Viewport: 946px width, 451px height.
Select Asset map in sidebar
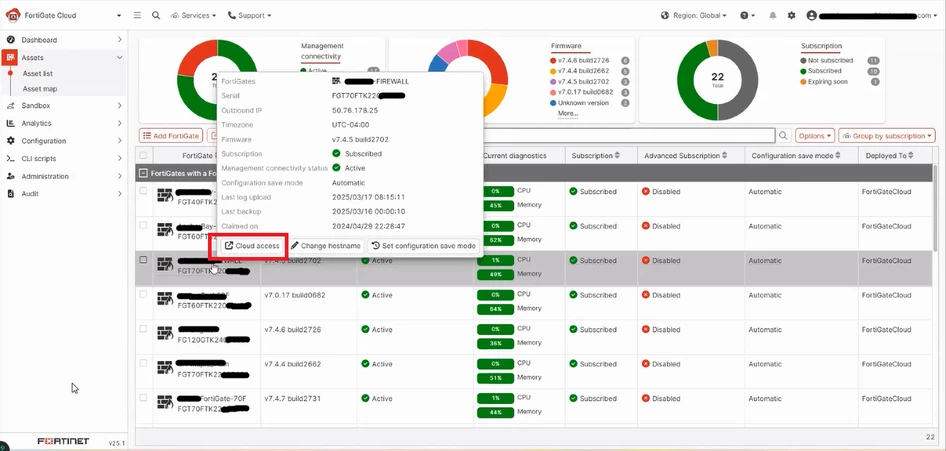pyautogui.click(x=40, y=89)
